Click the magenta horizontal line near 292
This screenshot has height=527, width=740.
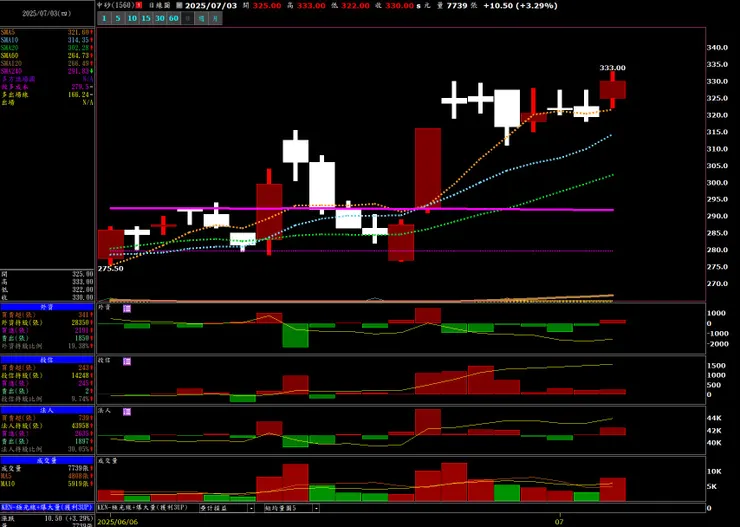pos(362,209)
